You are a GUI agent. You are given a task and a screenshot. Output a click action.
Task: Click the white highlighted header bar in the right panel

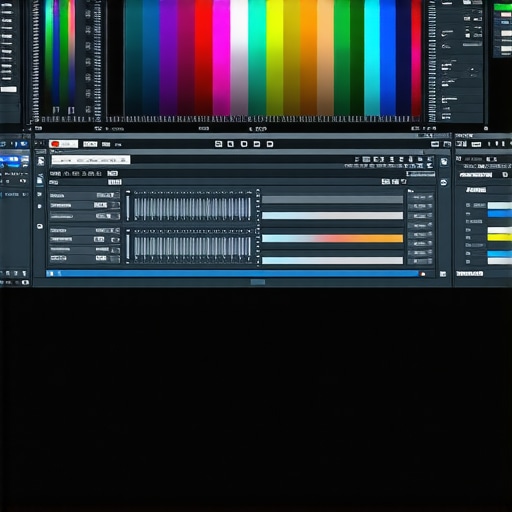[475, 175]
